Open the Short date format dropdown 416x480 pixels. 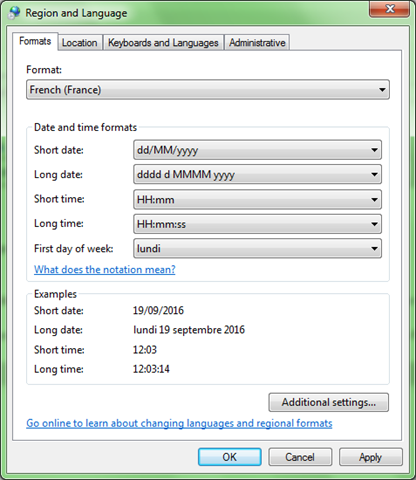(x=257, y=150)
